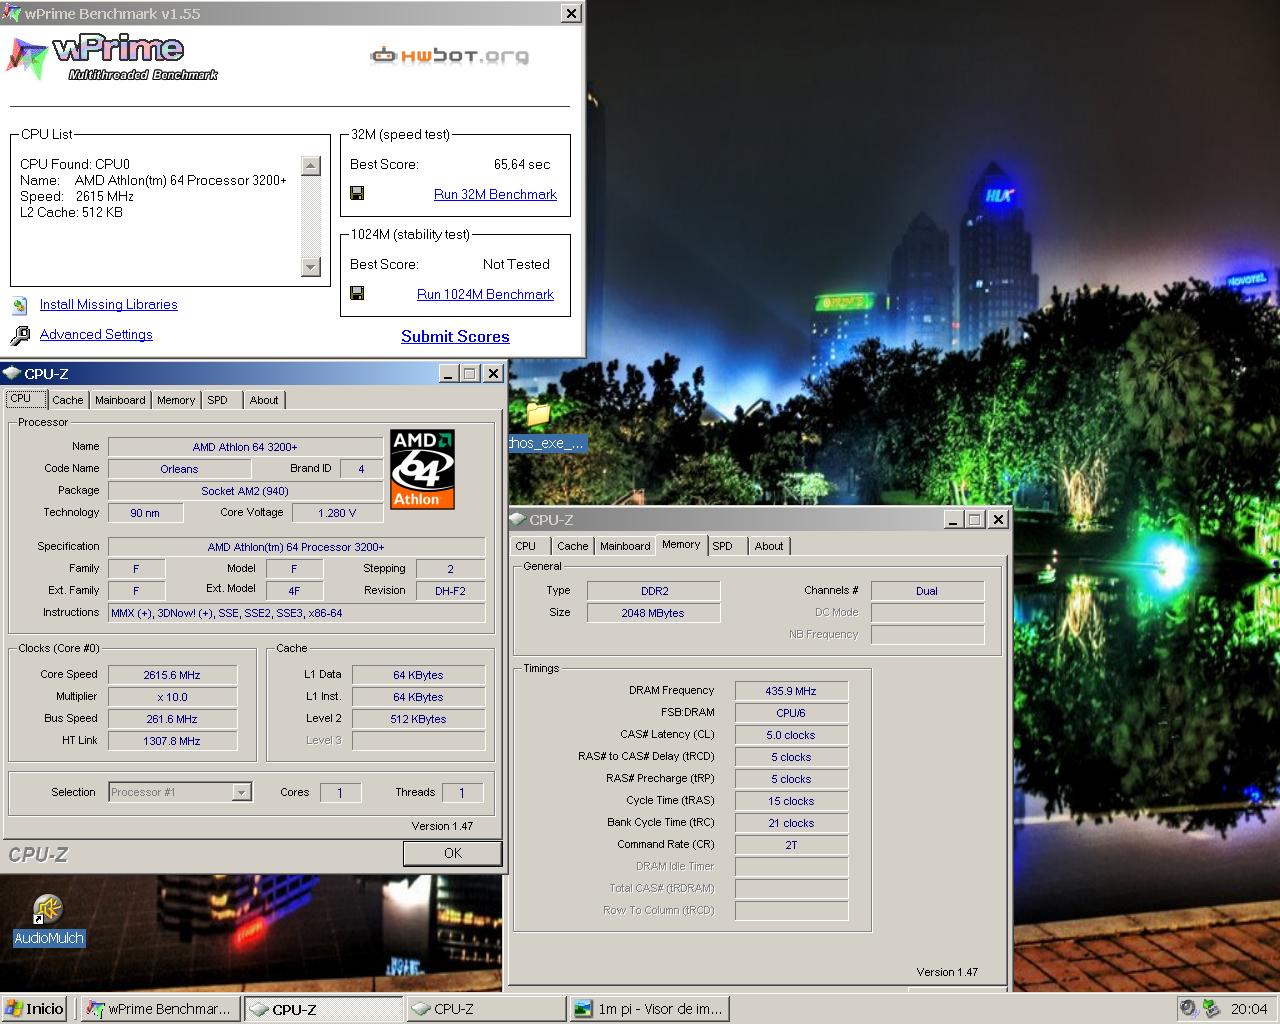Click the Bank Cycle Time 21 clocks field
Viewport: 1280px width, 1024px height.
791,823
